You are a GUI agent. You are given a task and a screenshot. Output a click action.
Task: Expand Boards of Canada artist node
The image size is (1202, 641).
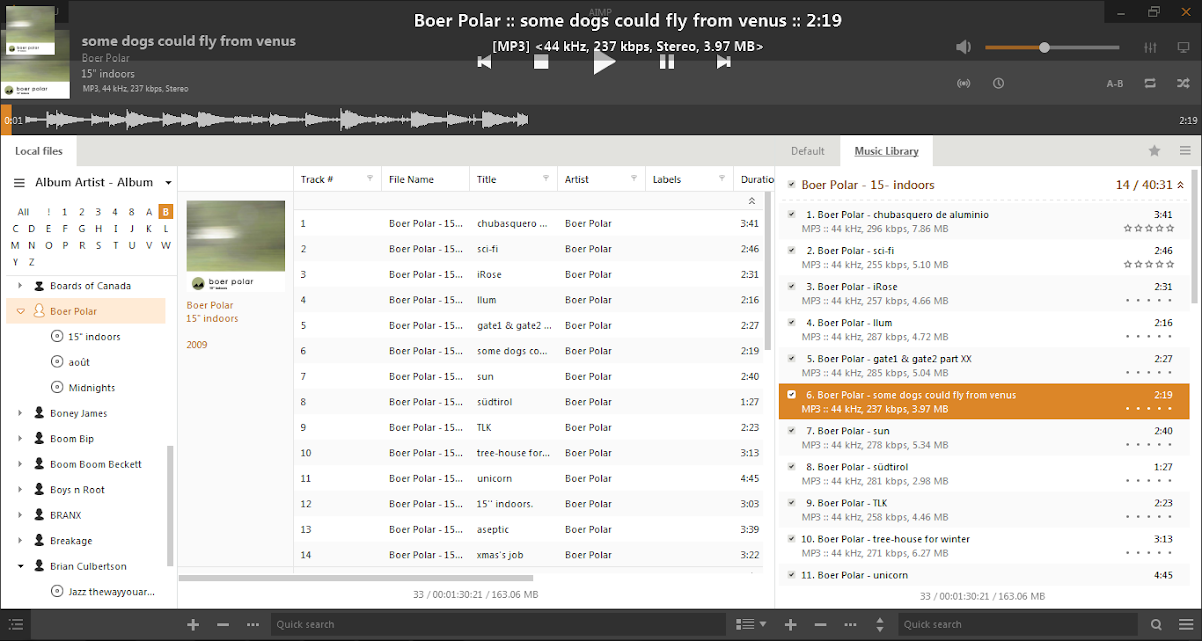(x=20, y=286)
